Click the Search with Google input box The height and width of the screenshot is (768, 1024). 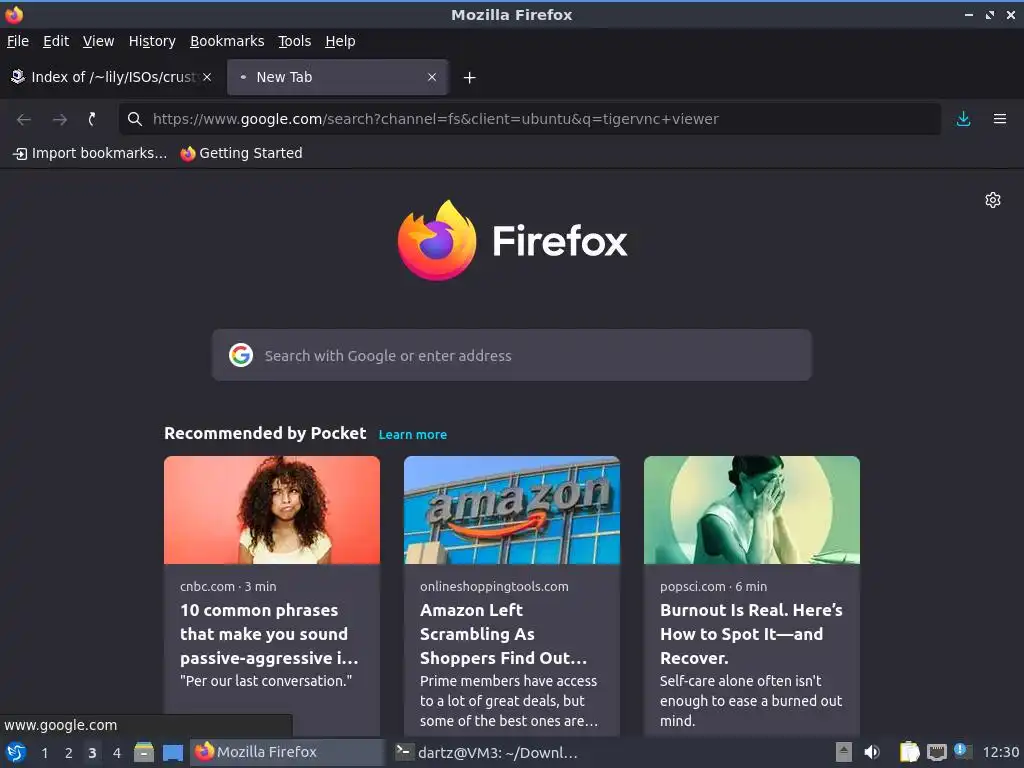511,355
